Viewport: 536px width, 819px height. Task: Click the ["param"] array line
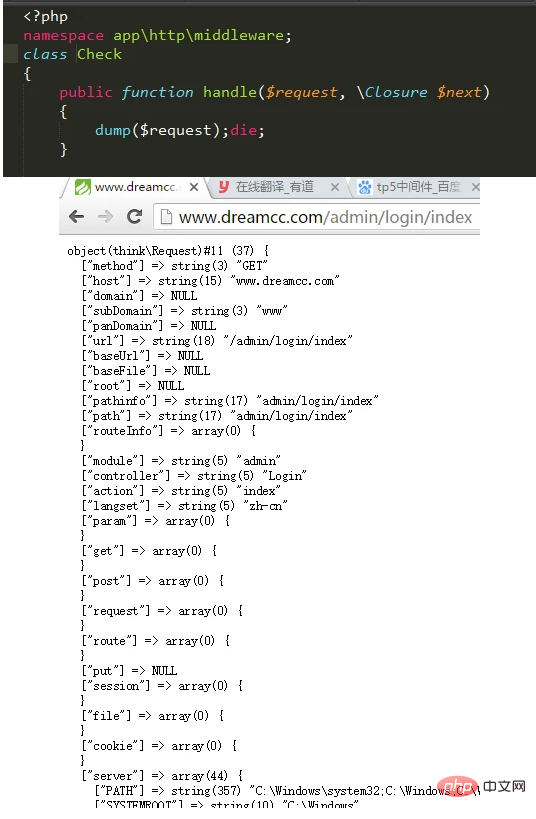coord(156,521)
